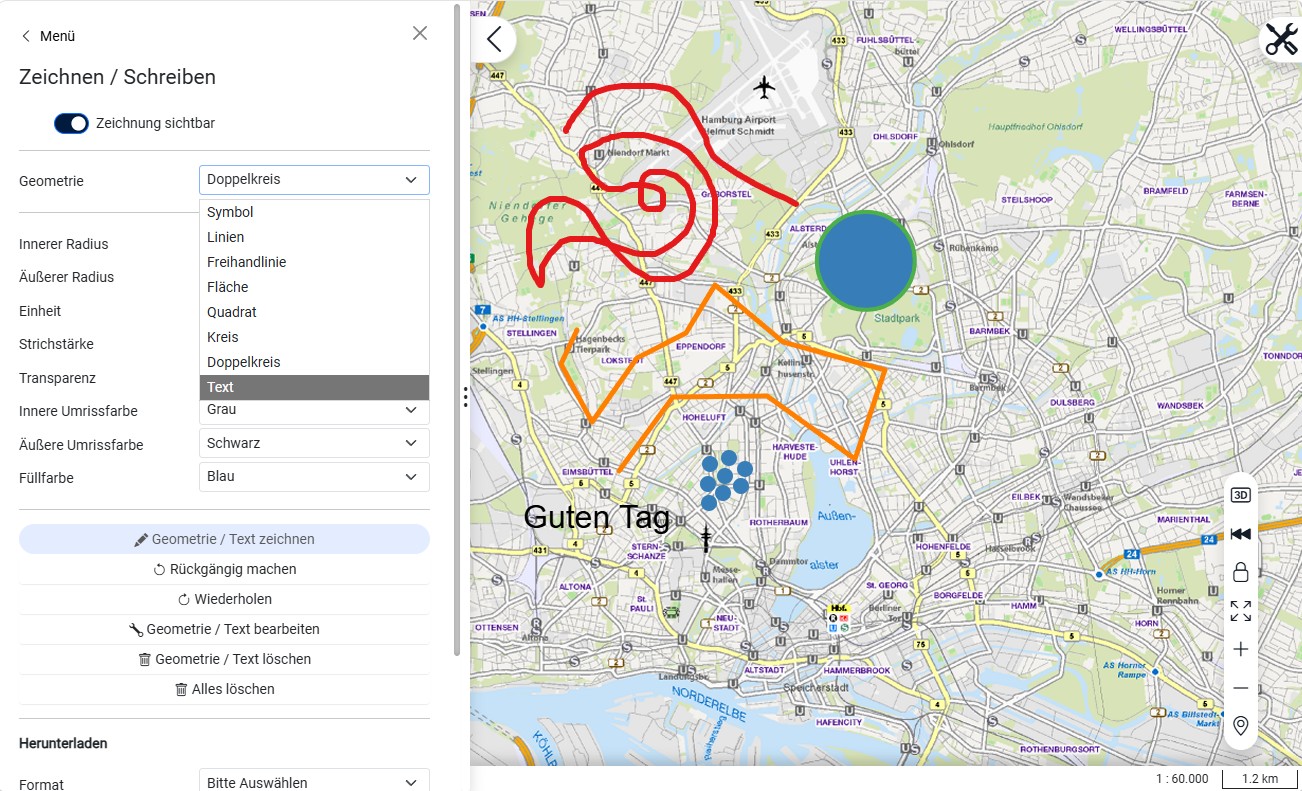Viewport: 1302px width, 791px height.
Task: Open the tools wrench icon on the map
Action: (x=1281, y=39)
